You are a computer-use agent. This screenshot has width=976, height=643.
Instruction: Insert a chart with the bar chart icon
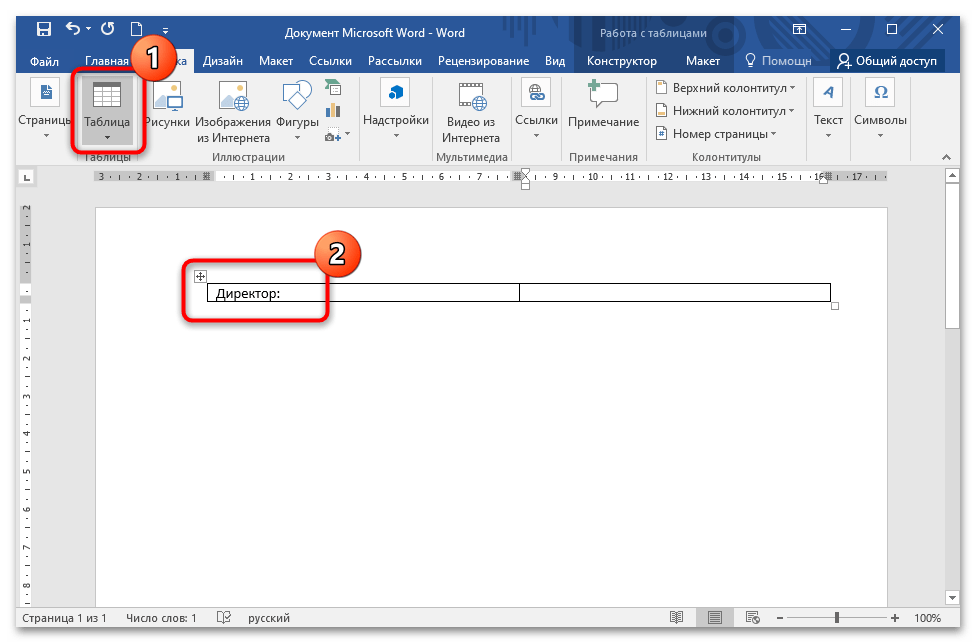pos(333,111)
